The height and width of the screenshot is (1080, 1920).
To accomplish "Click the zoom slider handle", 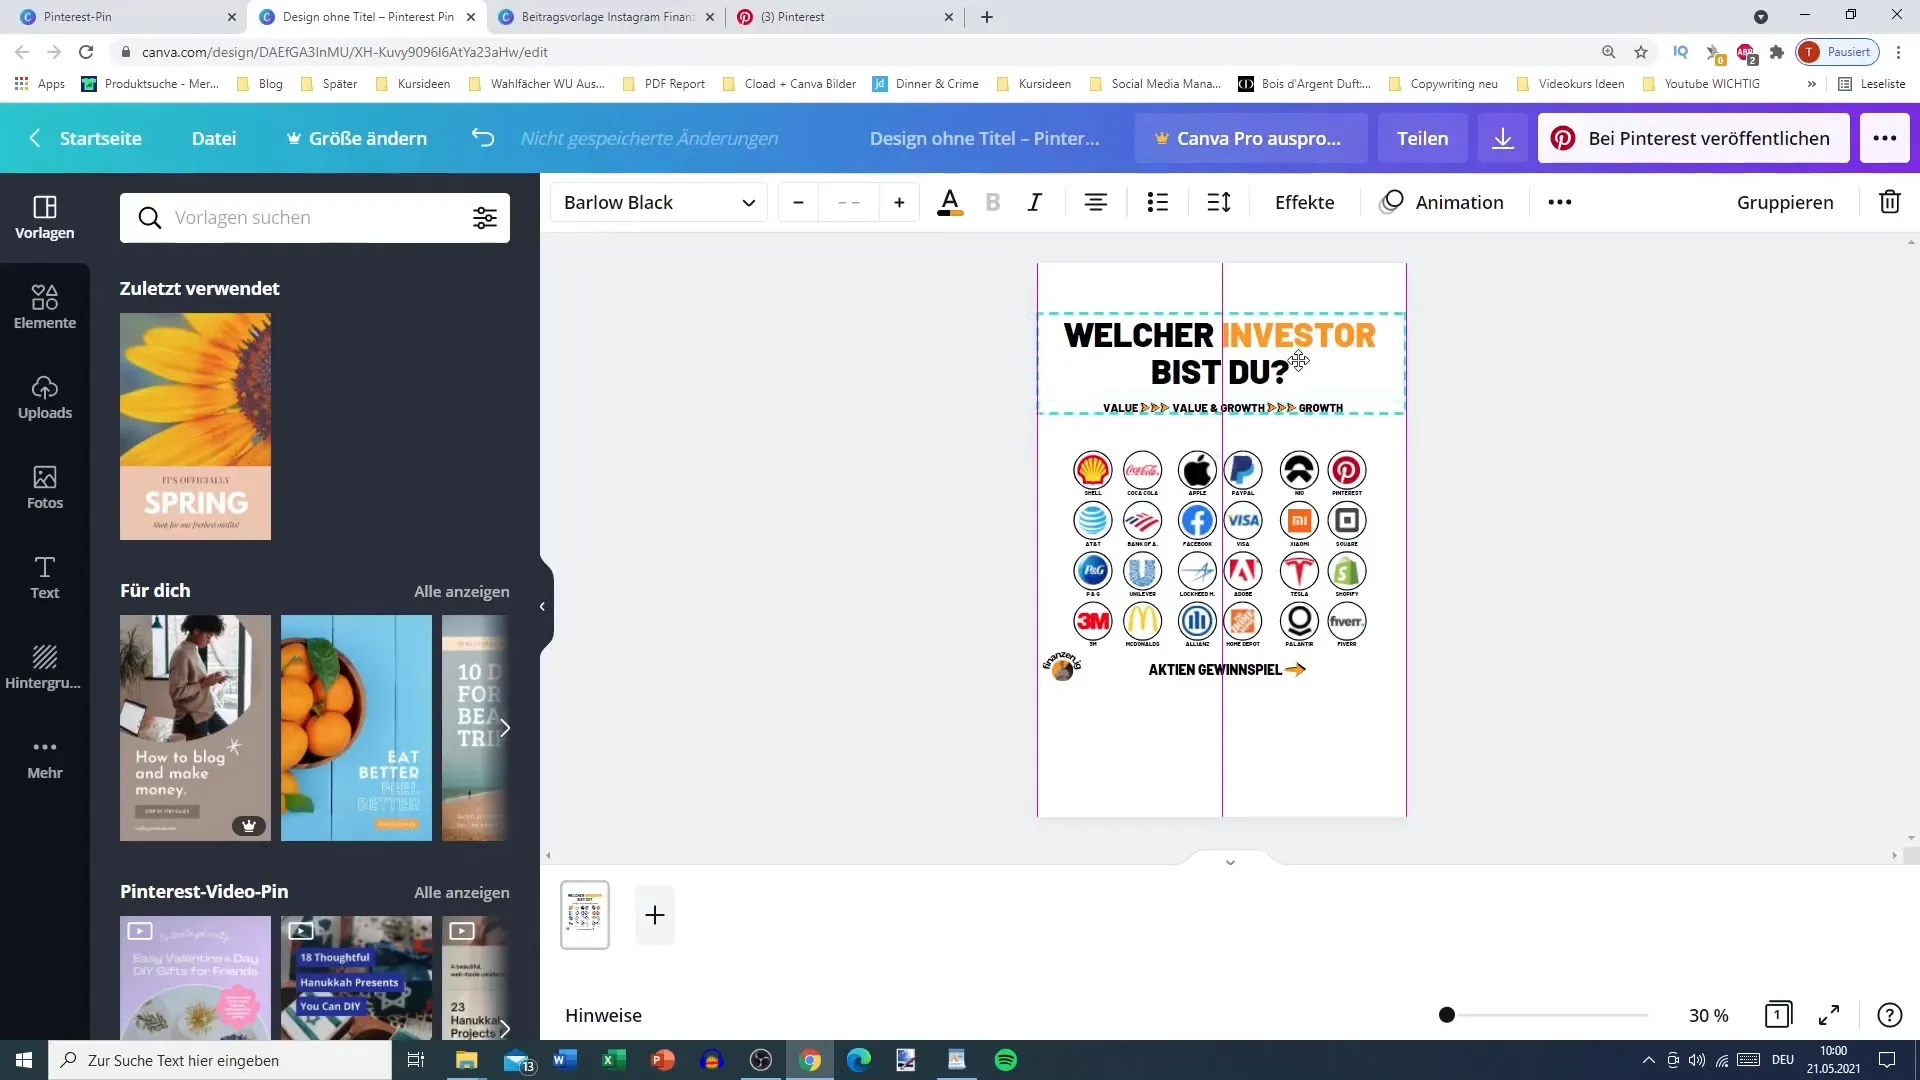I will pos(1446,1015).
